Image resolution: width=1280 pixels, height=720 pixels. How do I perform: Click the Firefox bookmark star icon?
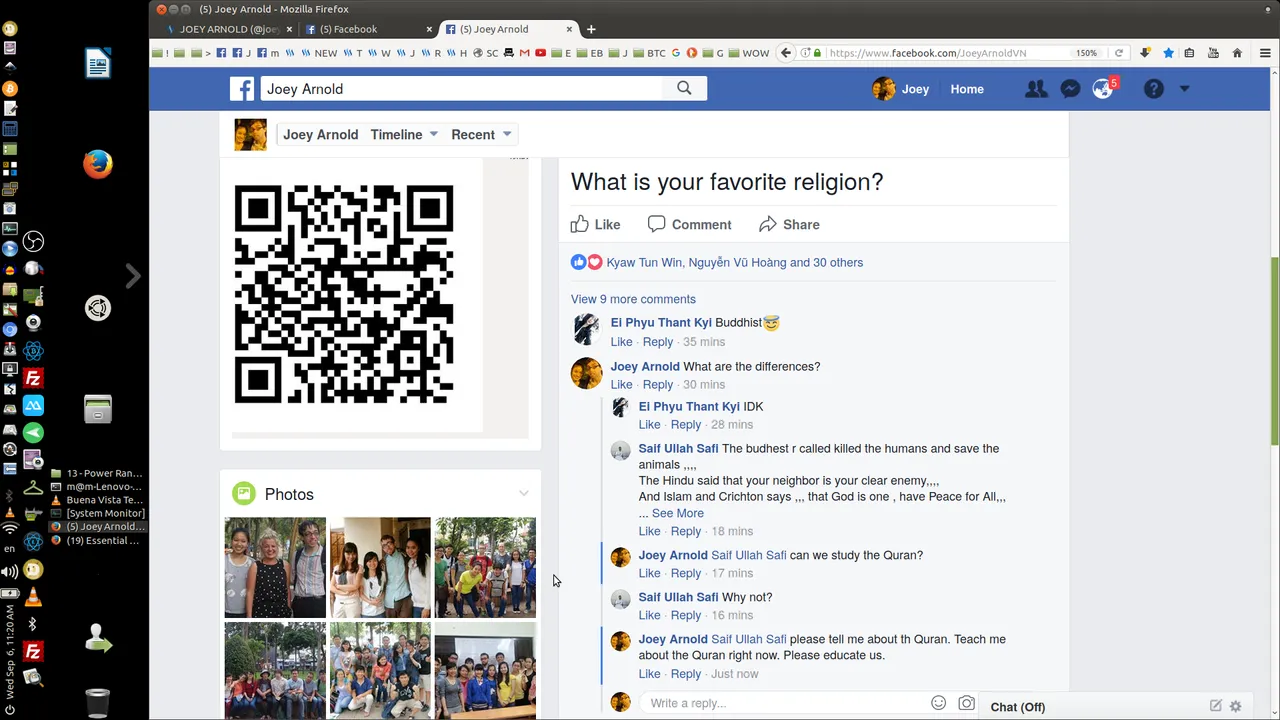click(1167, 53)
